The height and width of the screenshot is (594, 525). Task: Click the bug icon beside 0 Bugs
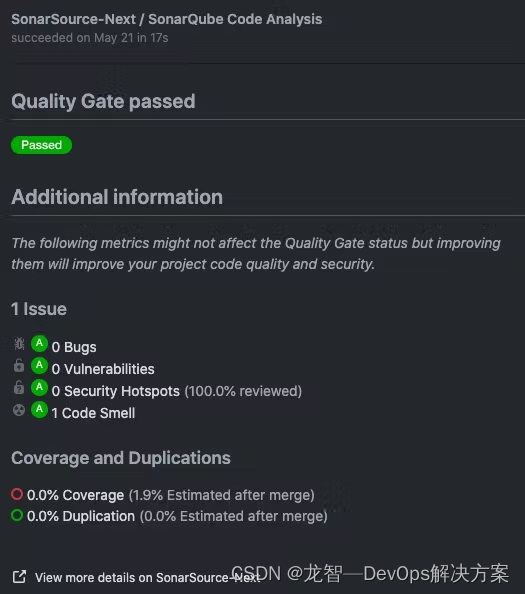(x=19, y=344)
